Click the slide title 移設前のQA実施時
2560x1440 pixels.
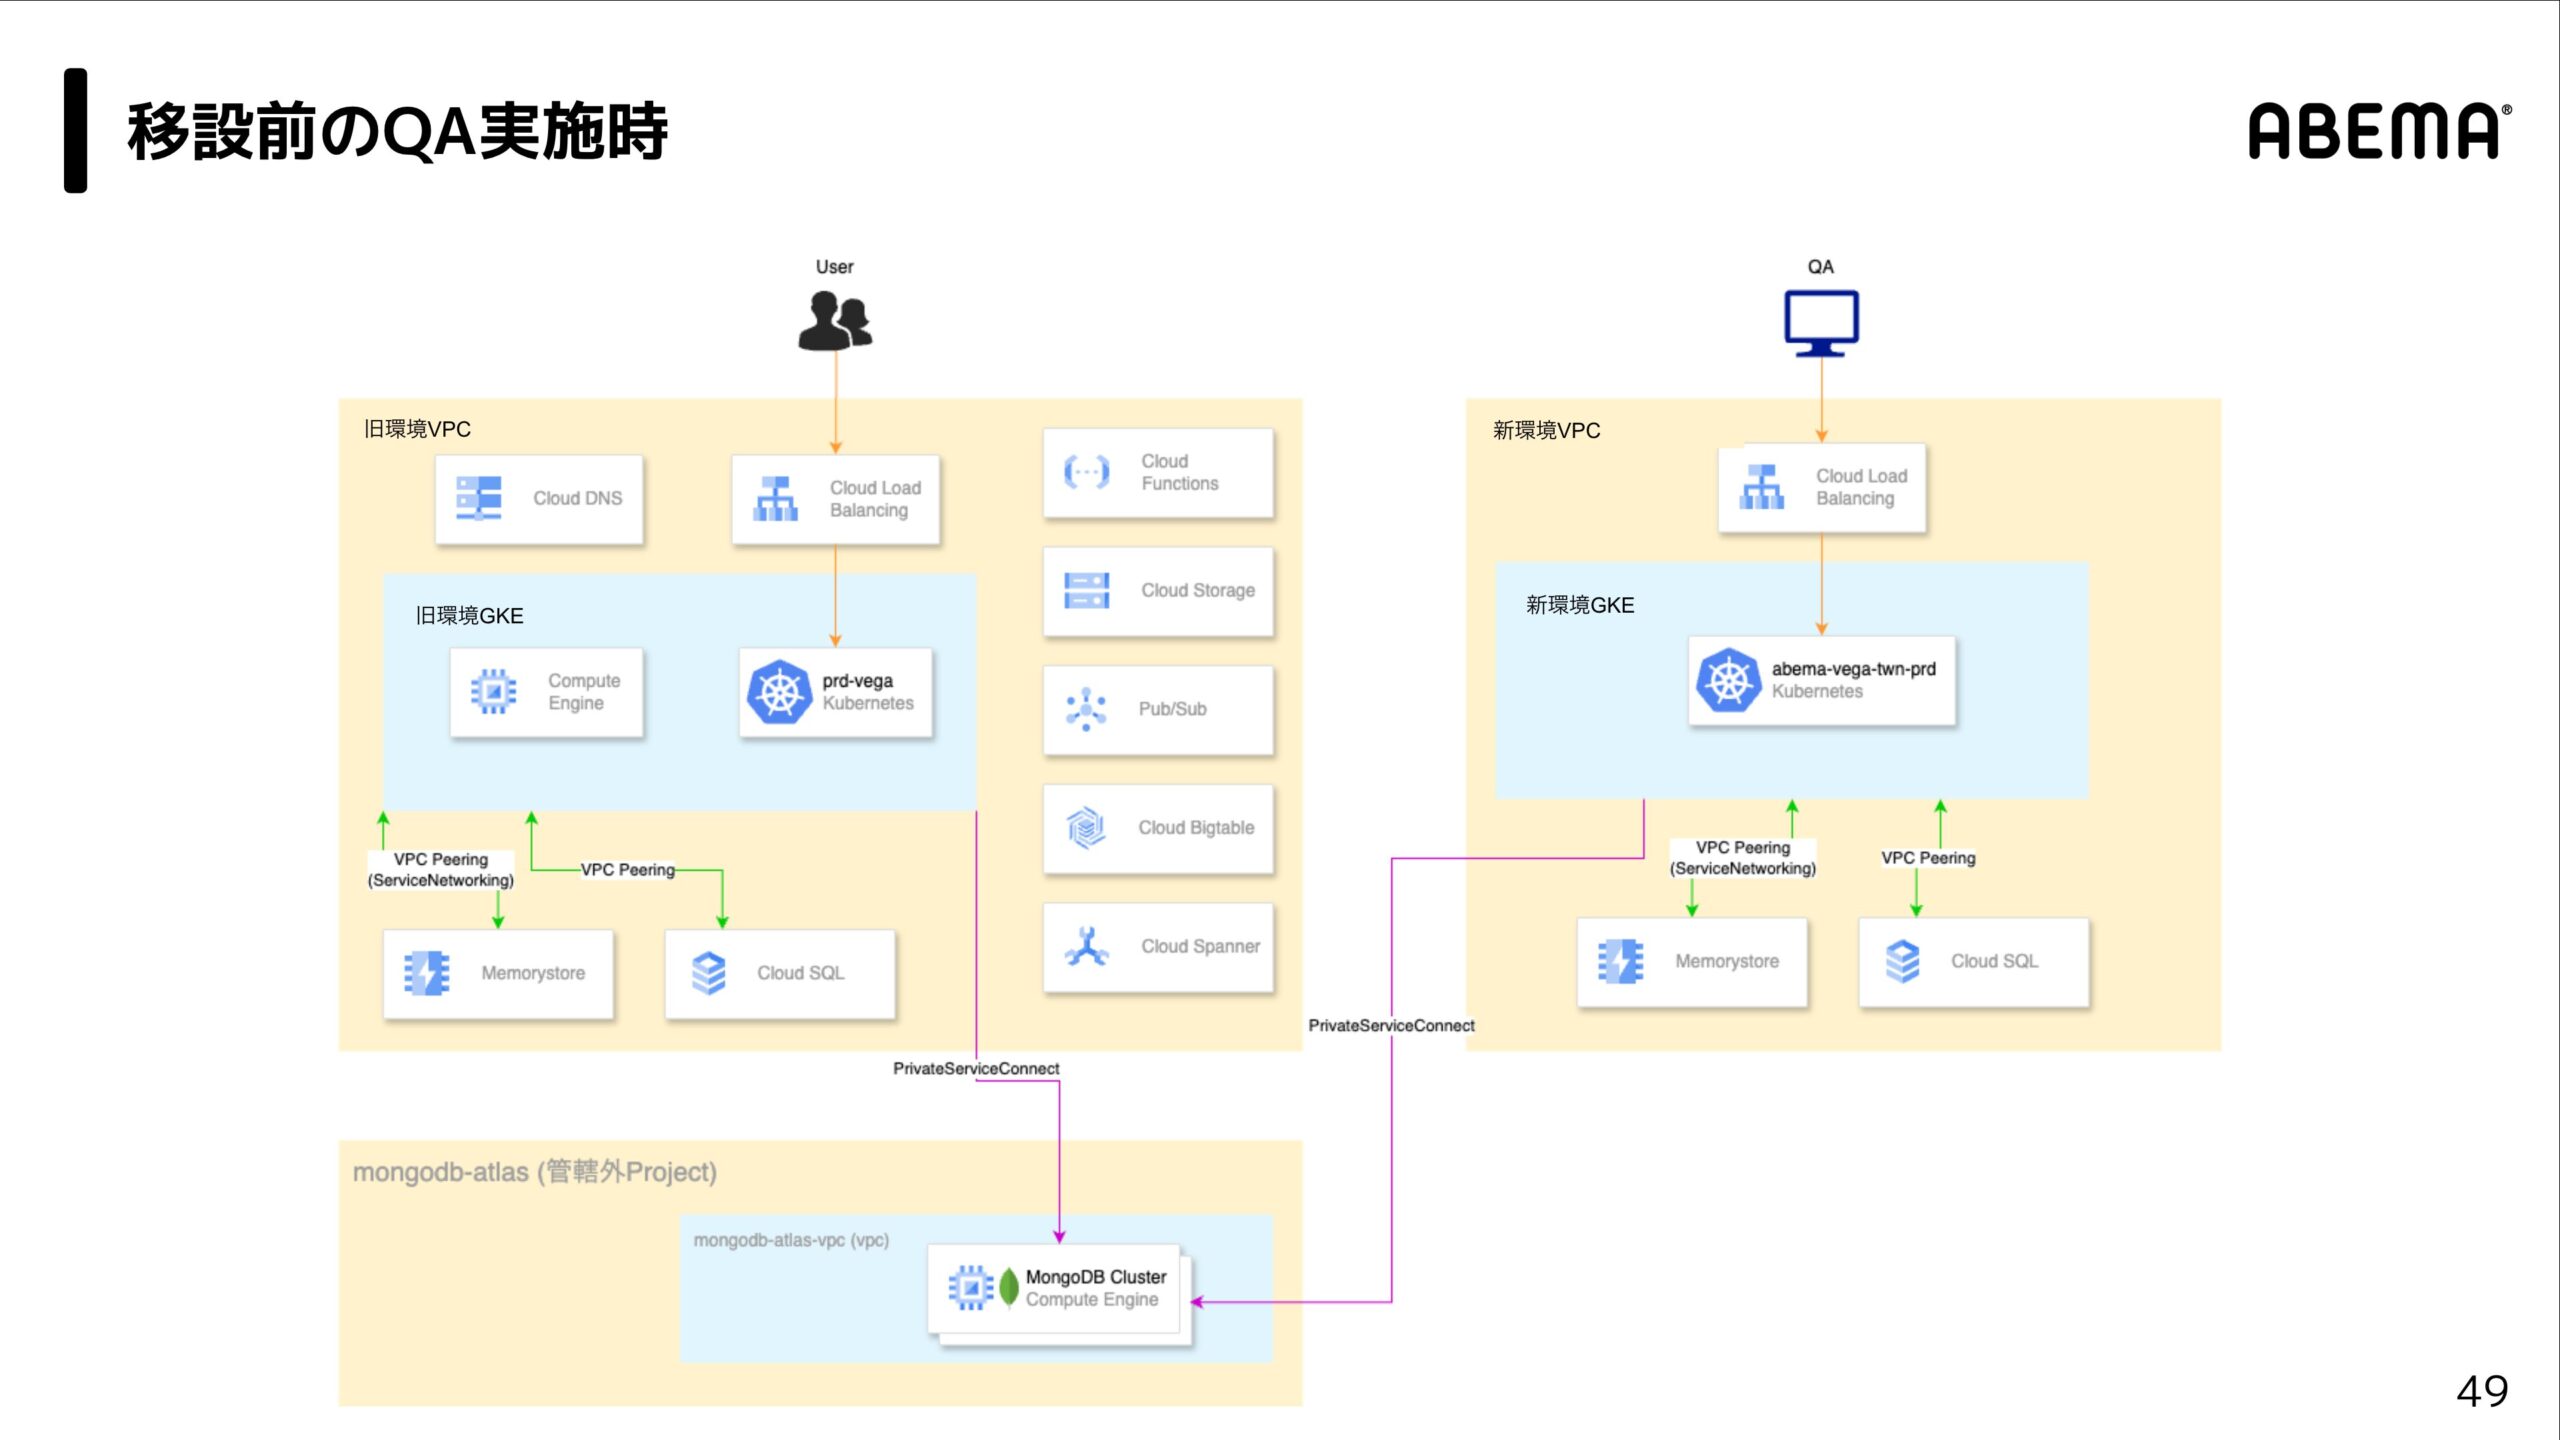(397, 132)
